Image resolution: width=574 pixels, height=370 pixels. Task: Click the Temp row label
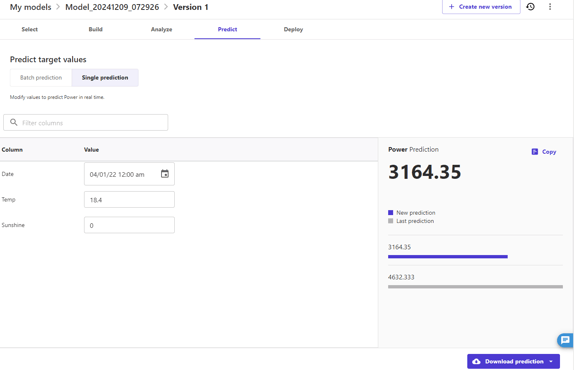8,199
